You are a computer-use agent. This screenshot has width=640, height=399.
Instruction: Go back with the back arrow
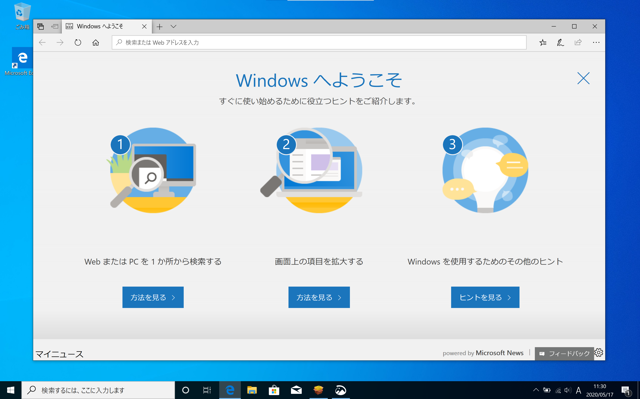coord(42,42)
